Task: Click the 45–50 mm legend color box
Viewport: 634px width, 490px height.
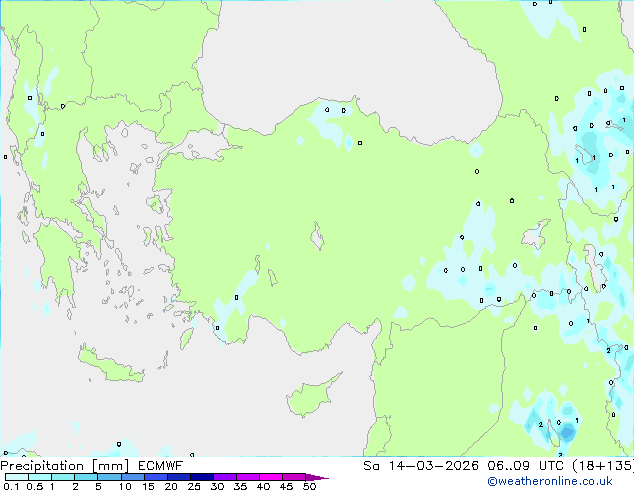Action: [x=294, y=477]
